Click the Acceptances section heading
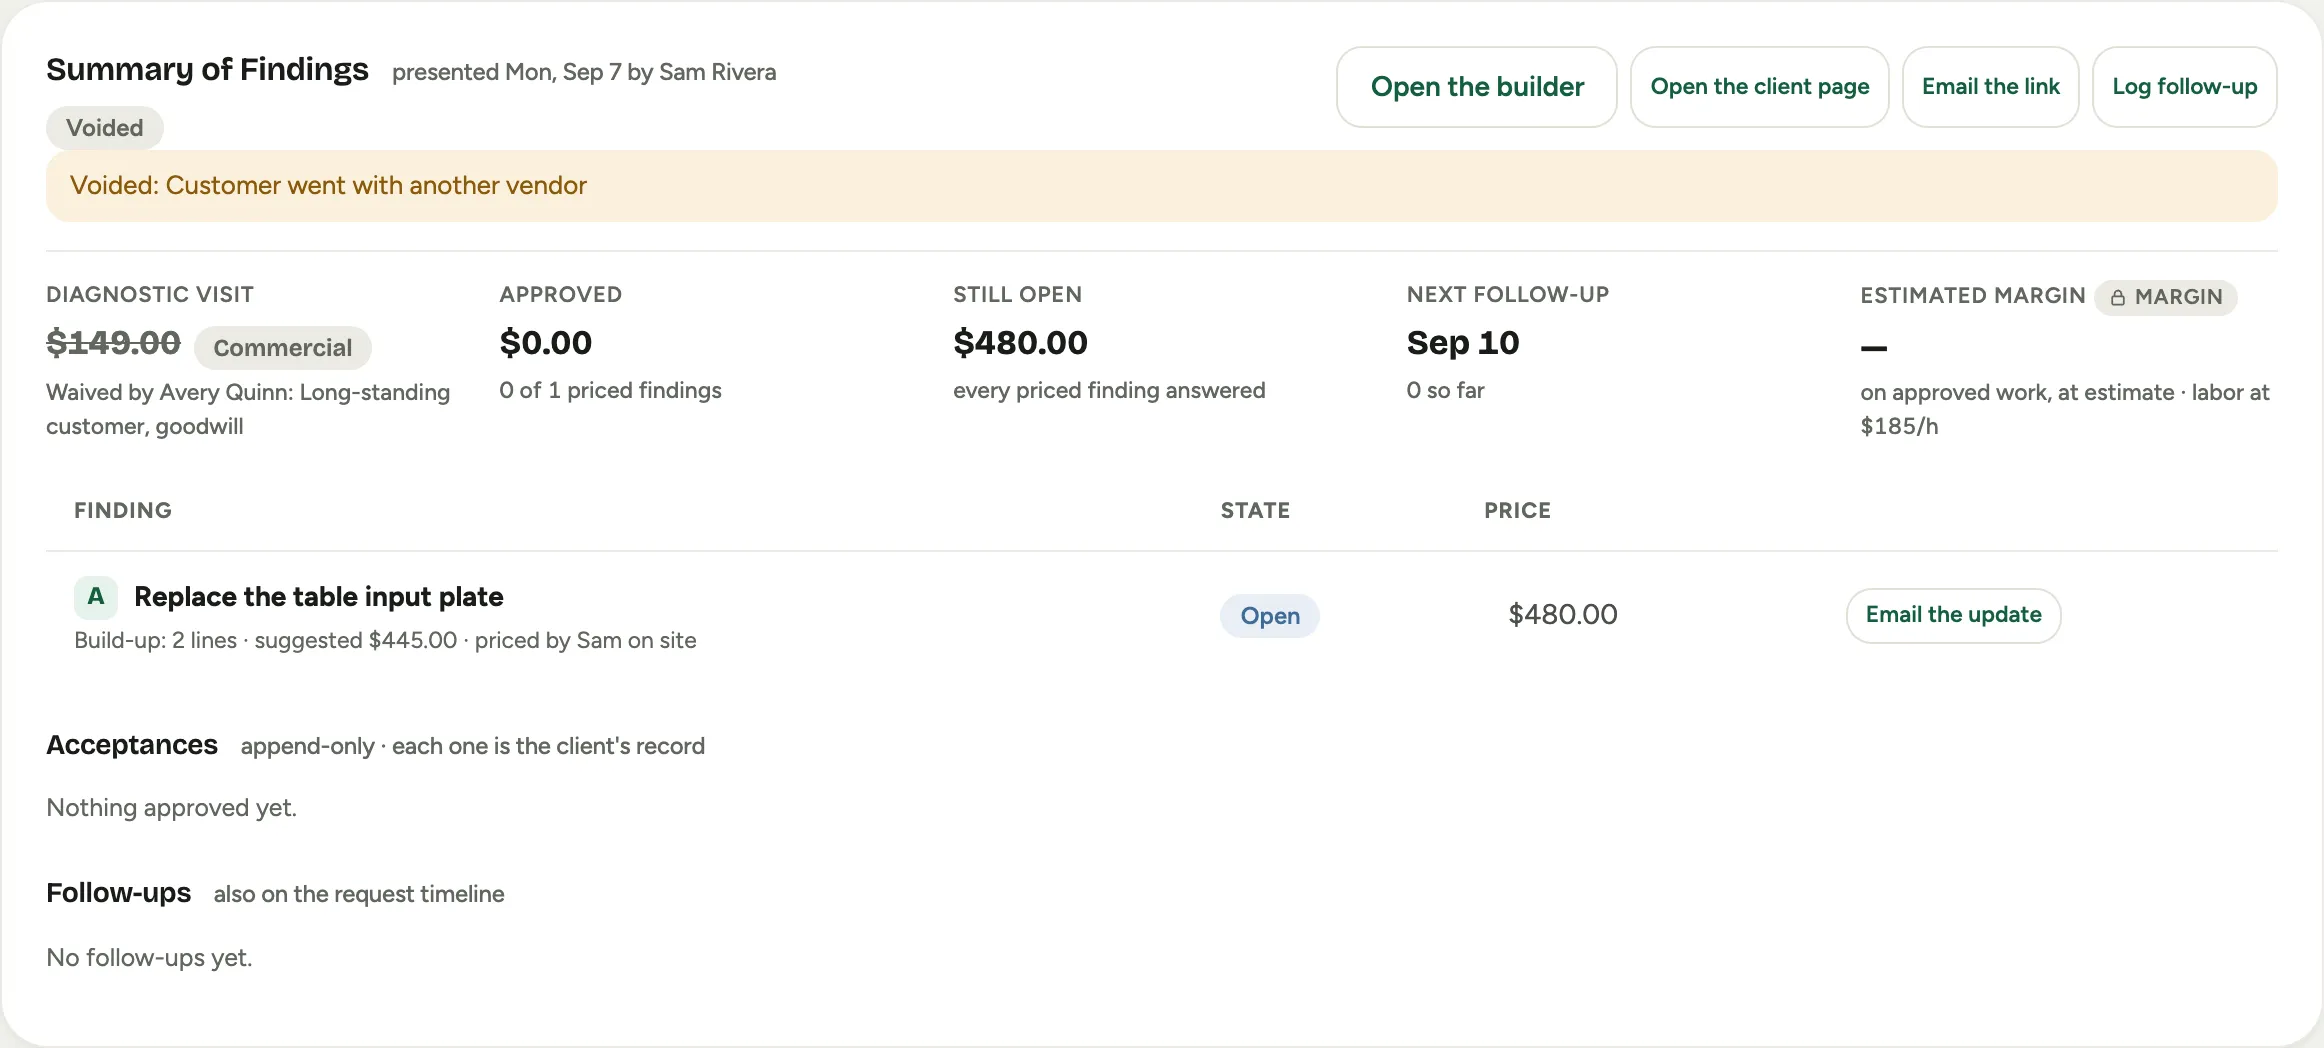Viewport: 2324px width, 1048px height. 132,745
